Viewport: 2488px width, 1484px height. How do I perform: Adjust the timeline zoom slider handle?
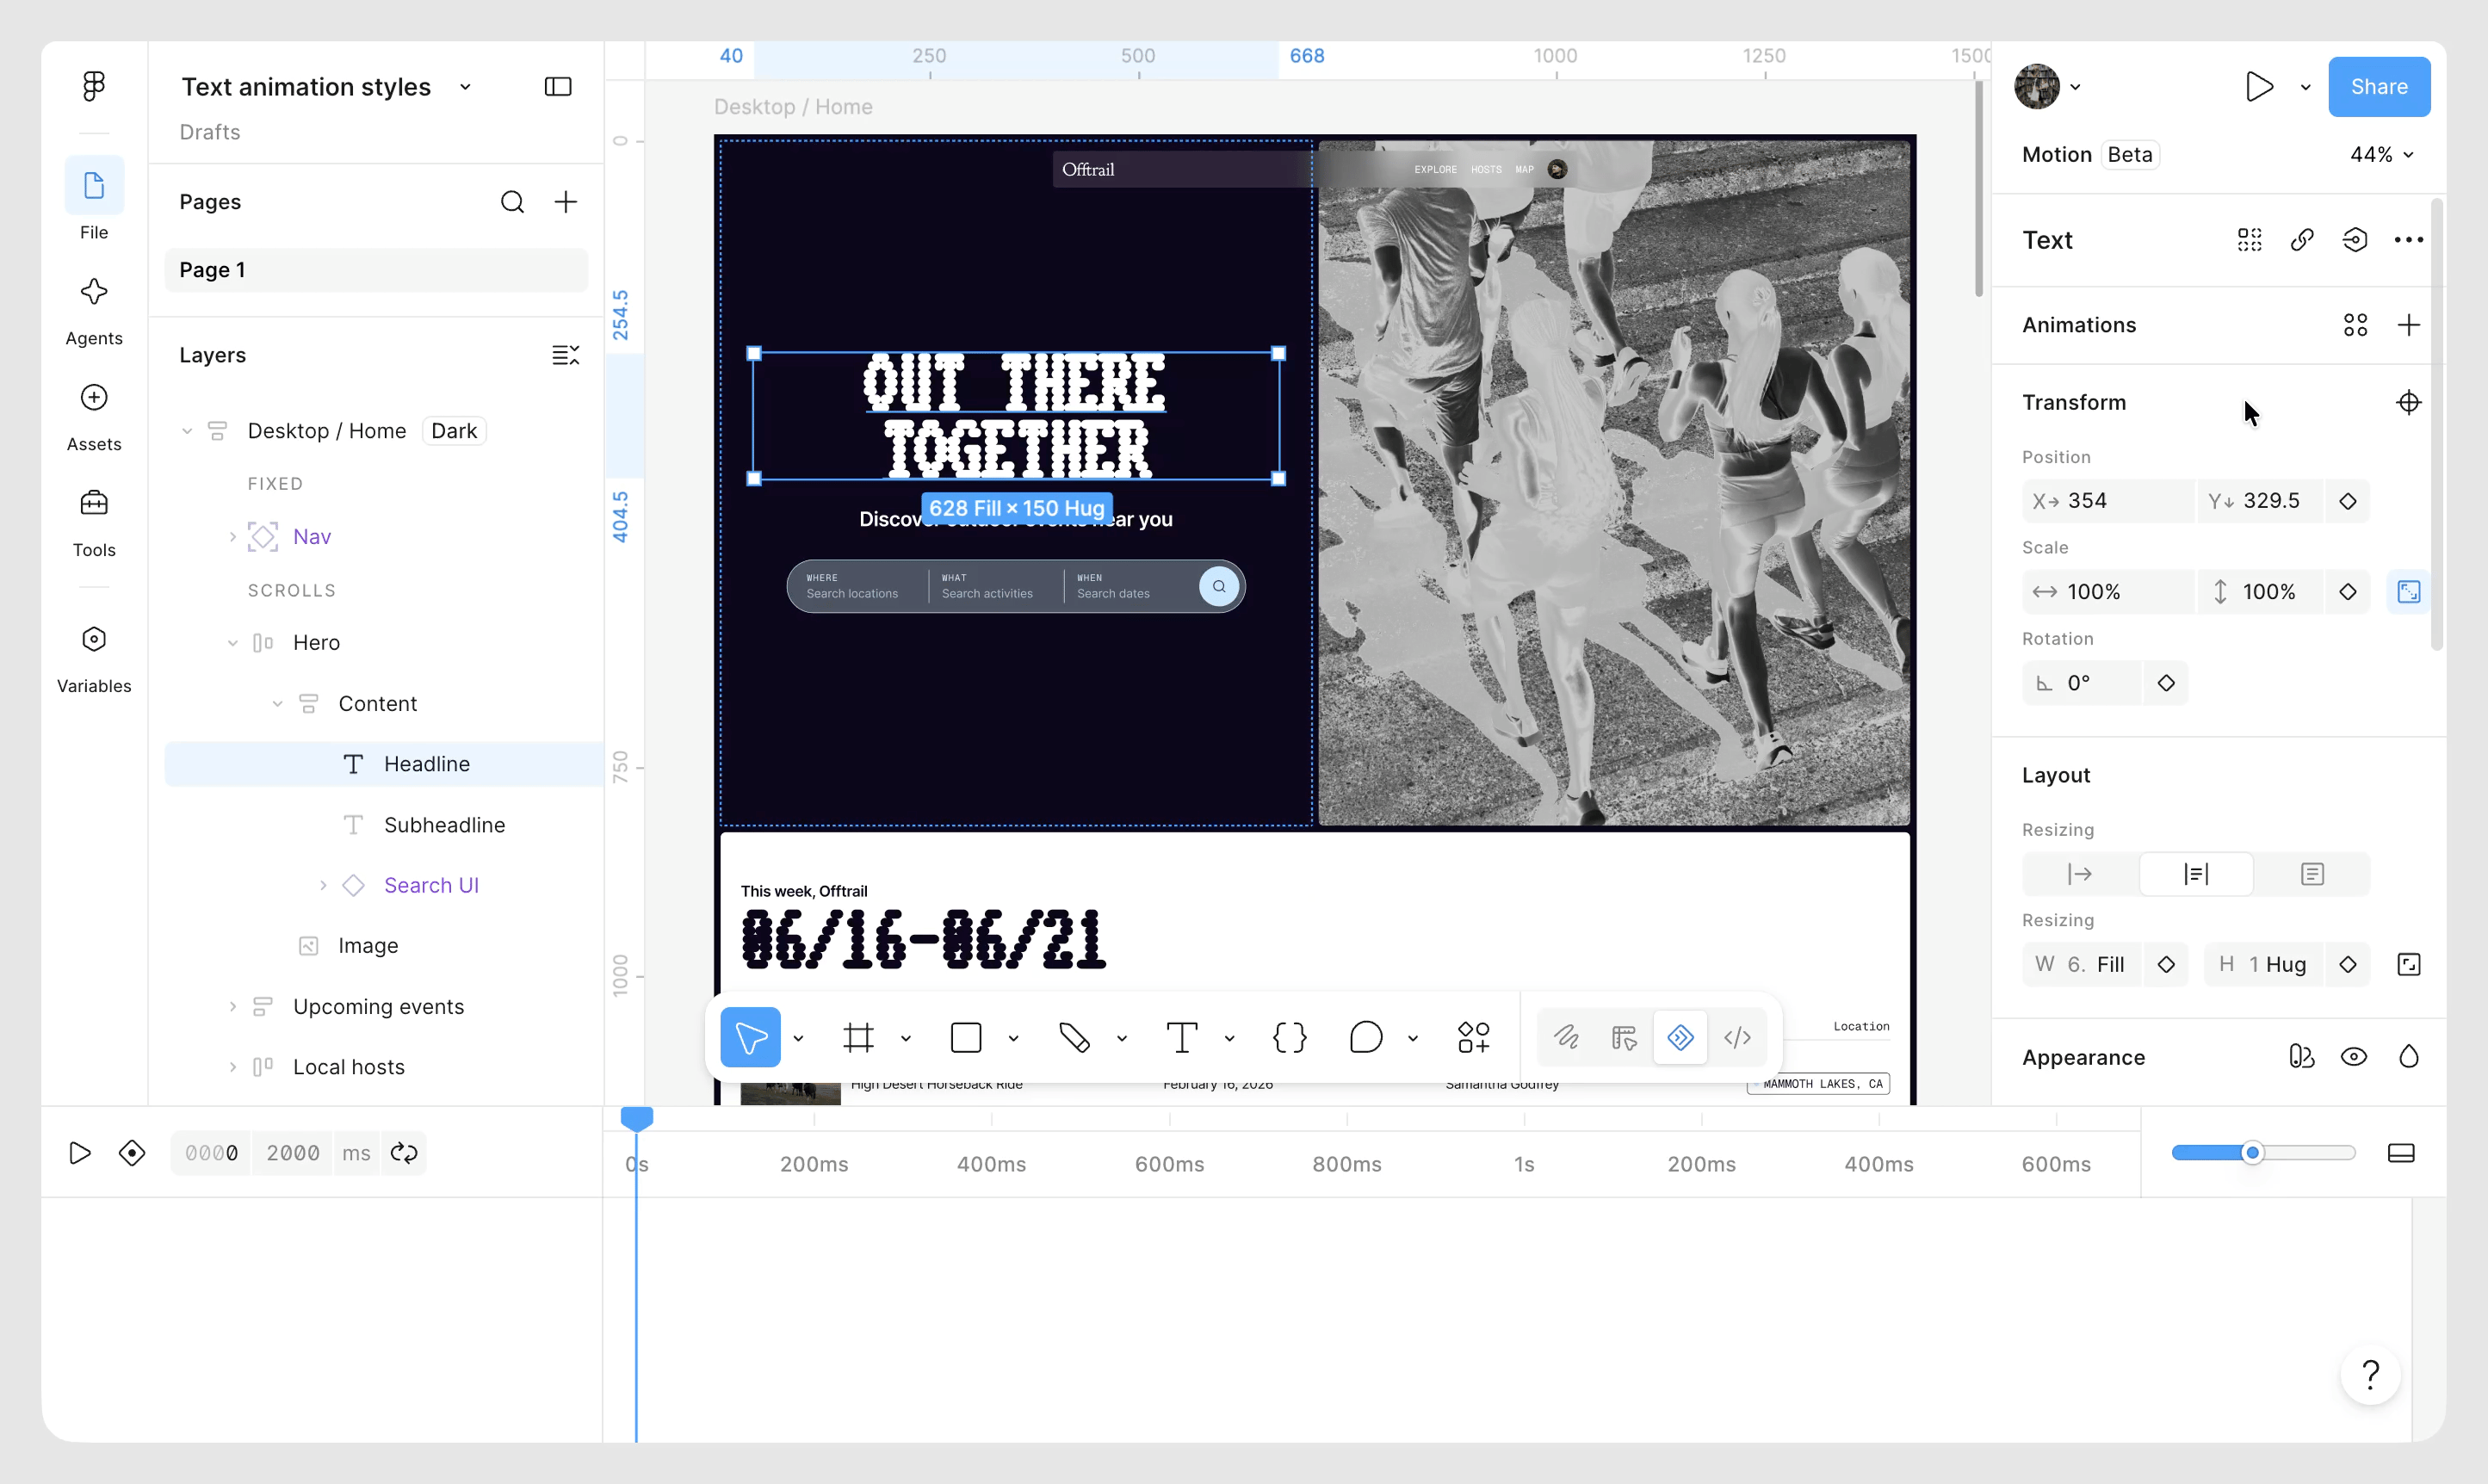coord(2252,1153)
